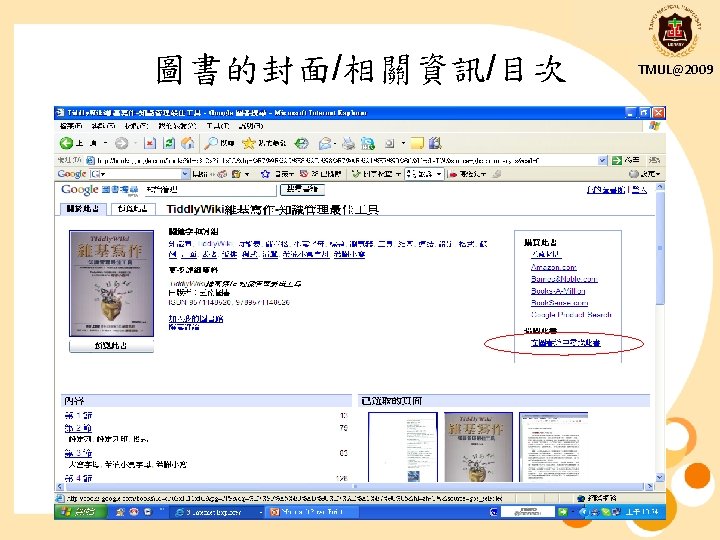This screenshot has height=540, width=720.
Task: Click the Research books icon in IE toolbar
Action: 435,144
